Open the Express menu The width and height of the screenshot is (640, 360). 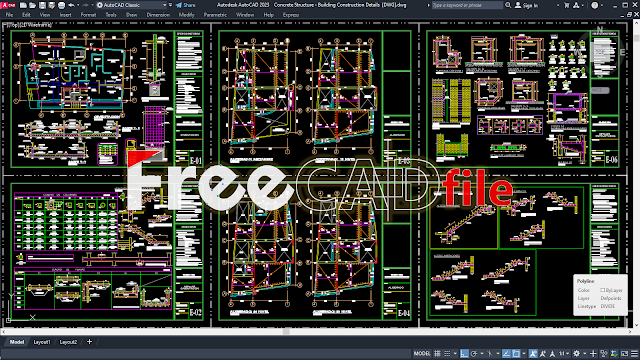291,15
